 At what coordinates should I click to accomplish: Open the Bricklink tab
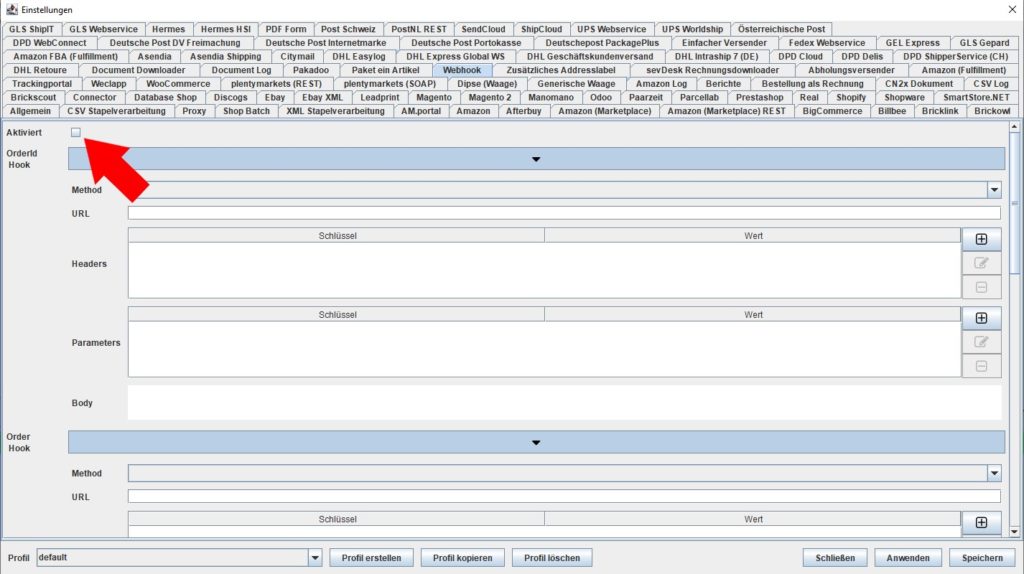[940, 111]
